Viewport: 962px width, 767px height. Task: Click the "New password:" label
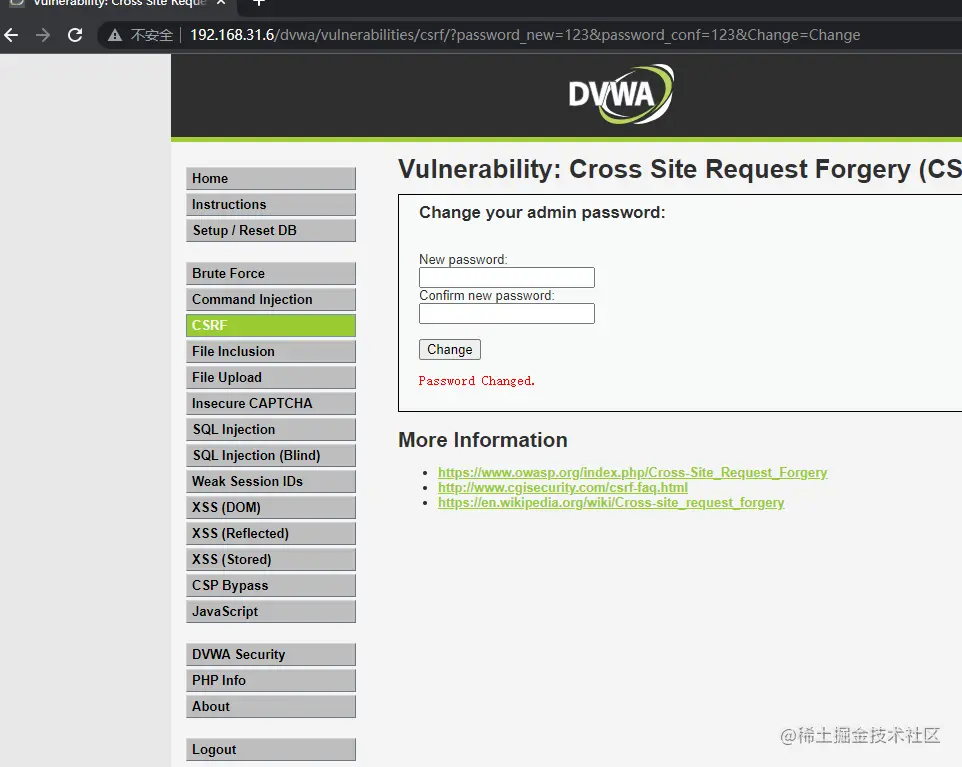pyautogui.click(x=463, y=260)
